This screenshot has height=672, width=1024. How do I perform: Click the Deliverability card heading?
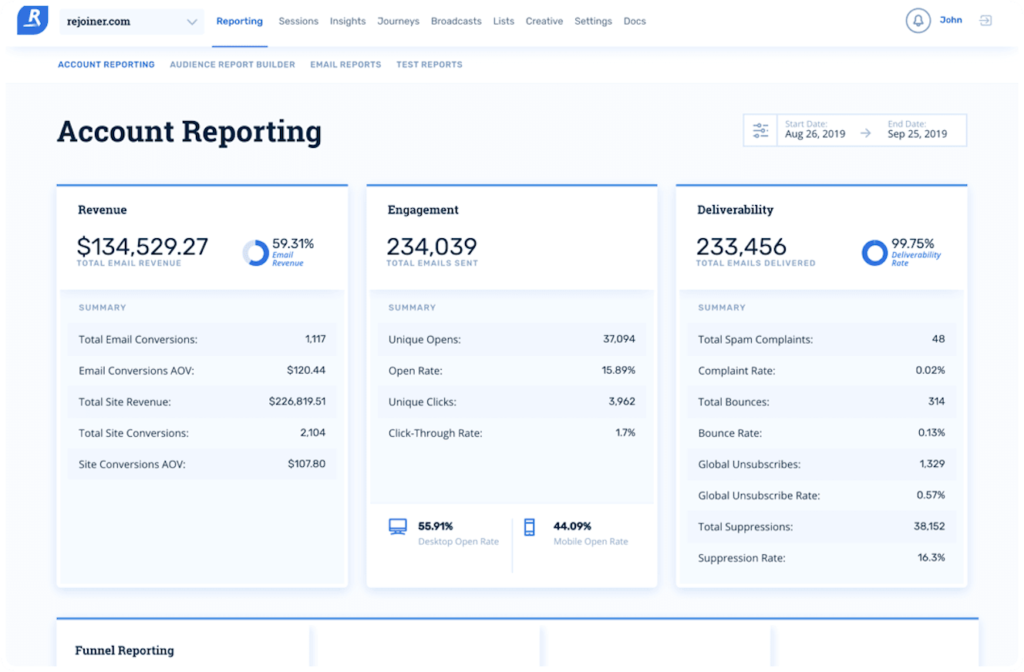tap(735, 210)
